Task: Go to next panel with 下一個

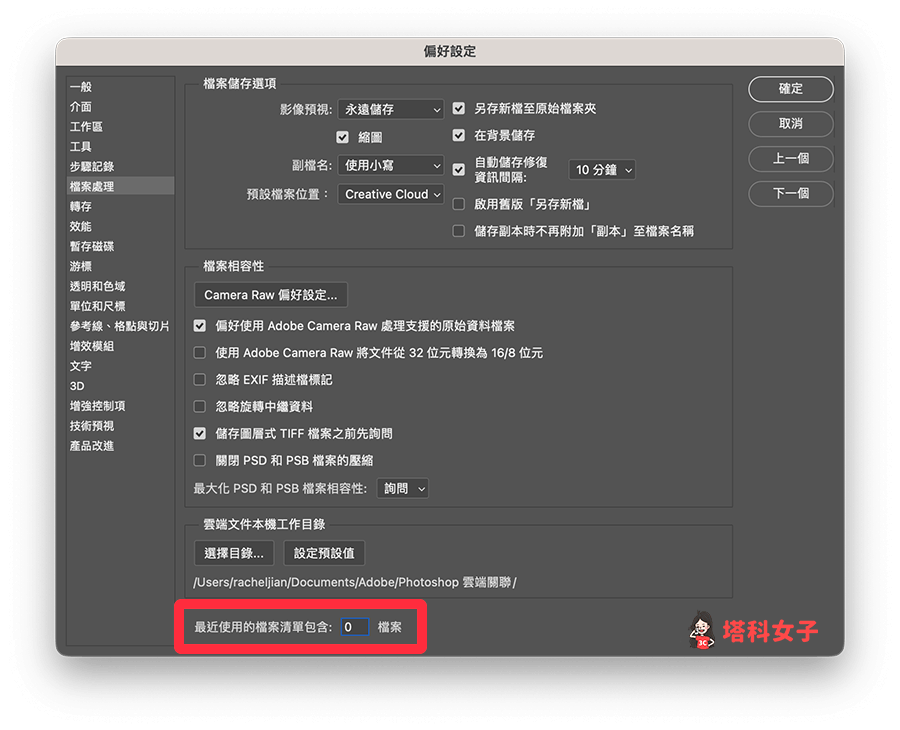Action: (x=790, y=194)
